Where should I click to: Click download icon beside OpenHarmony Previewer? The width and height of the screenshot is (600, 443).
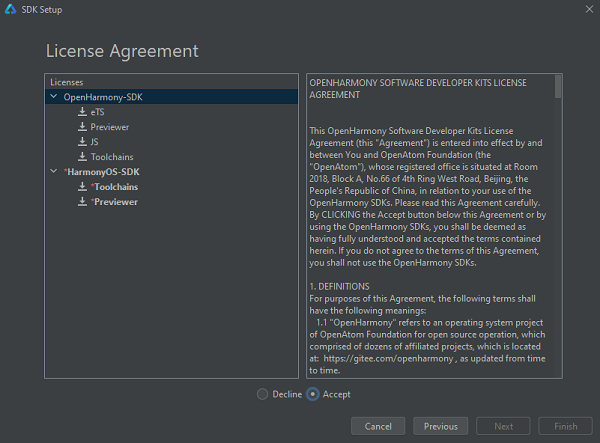82,127
